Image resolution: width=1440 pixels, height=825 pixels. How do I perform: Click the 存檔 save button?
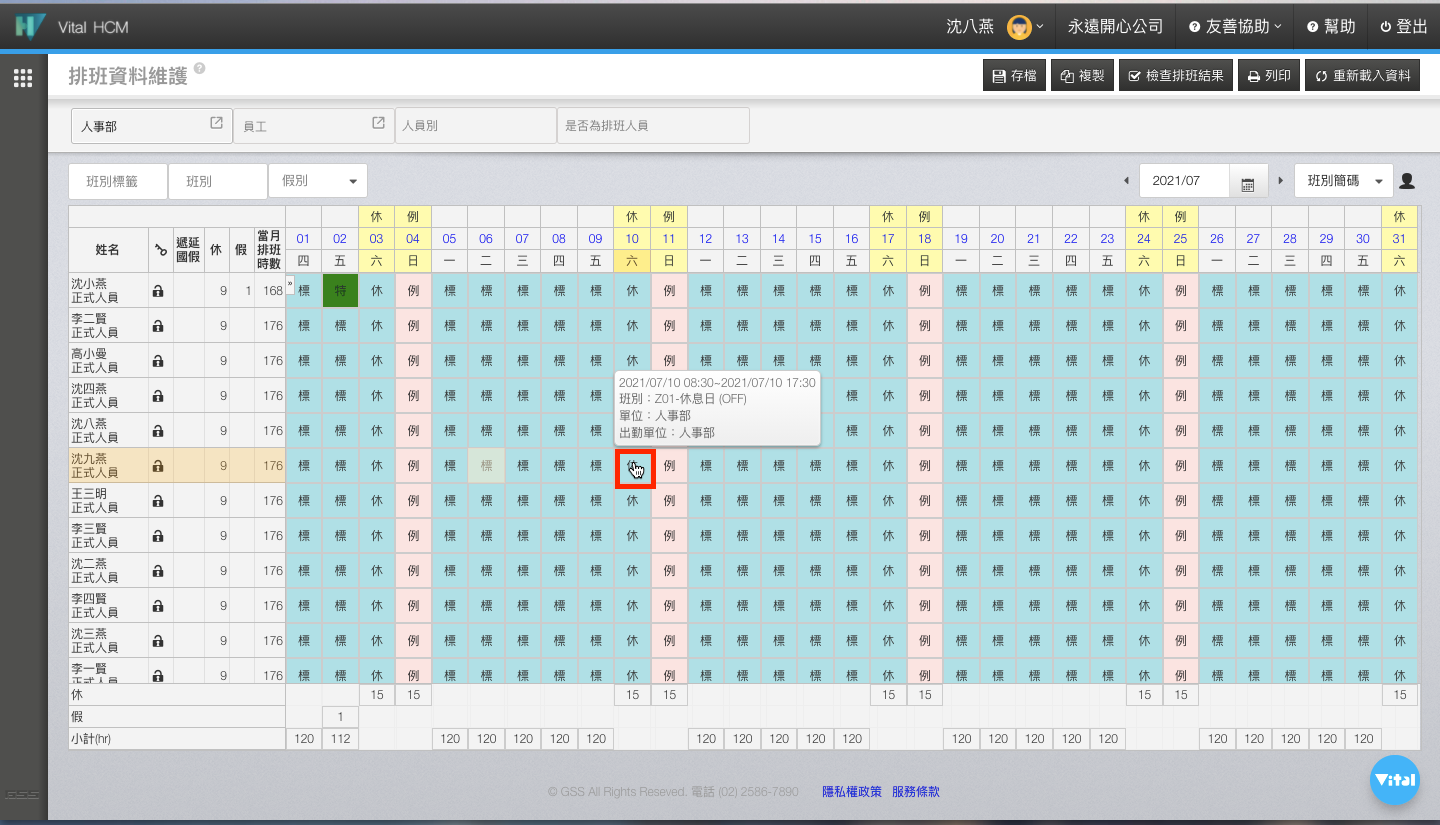click(x=1014, y=76)
